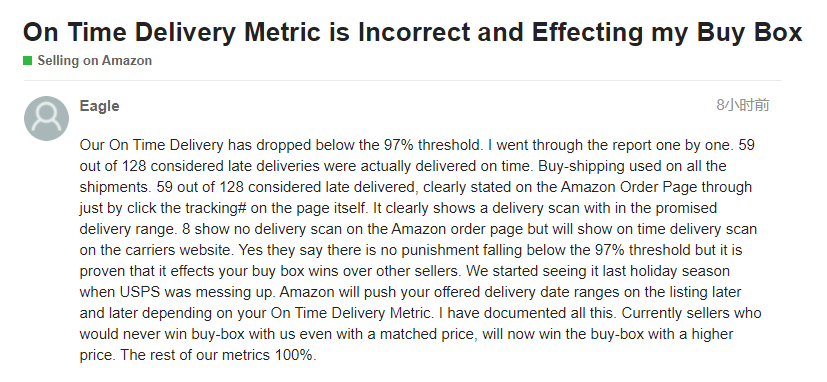Image resolution: width=827 pixels, height=382 pixels.
Task: Open the Selling on Amazon category
Action: pyautogui.click(x=94, y=61)
